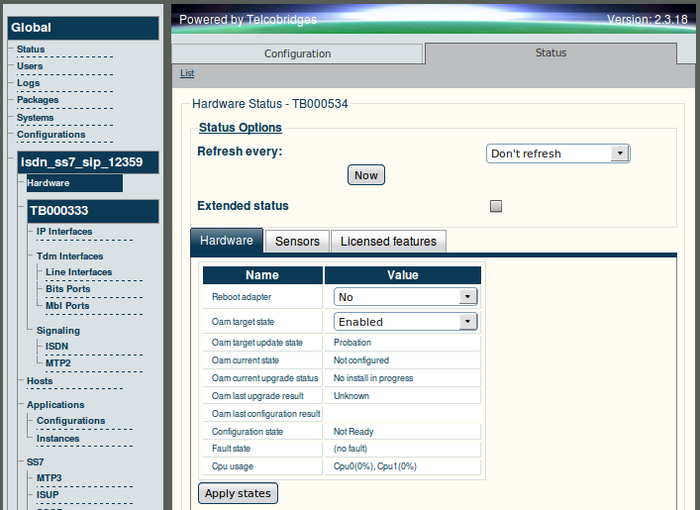Follow the List link

tap(187, 73)
